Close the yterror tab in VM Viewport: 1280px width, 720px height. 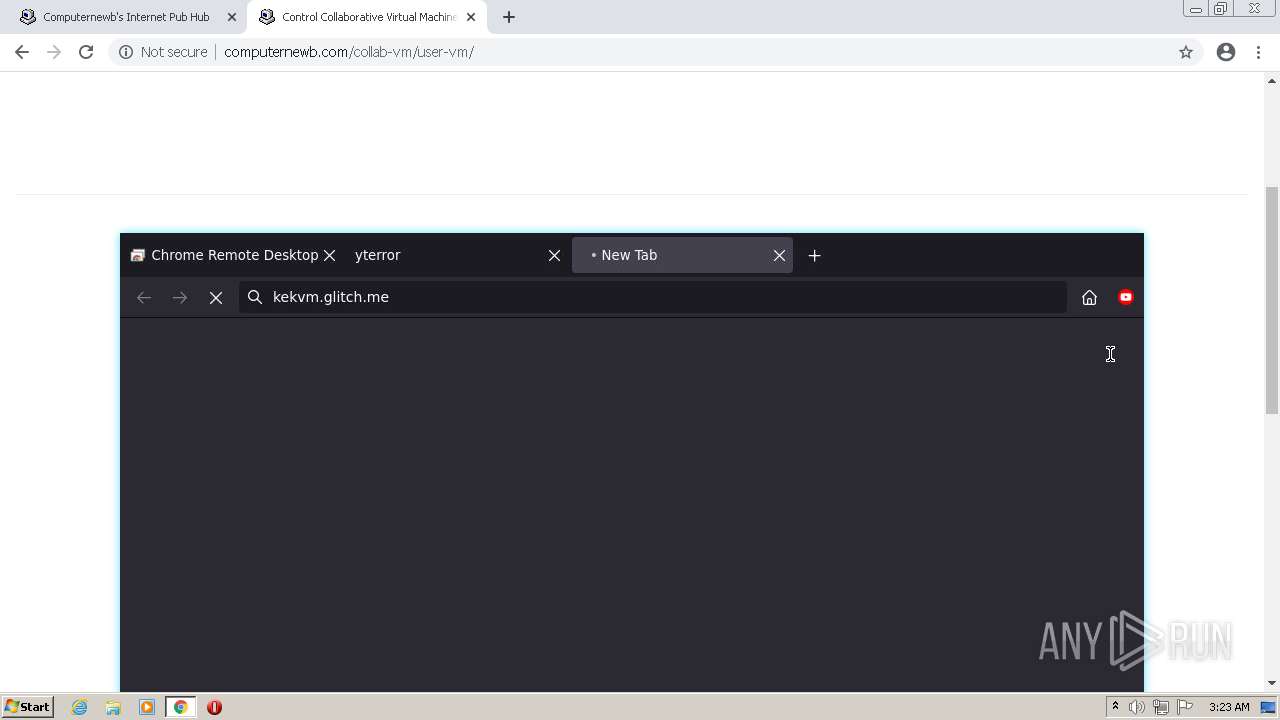pyautogui.click(x=554, y=255)
